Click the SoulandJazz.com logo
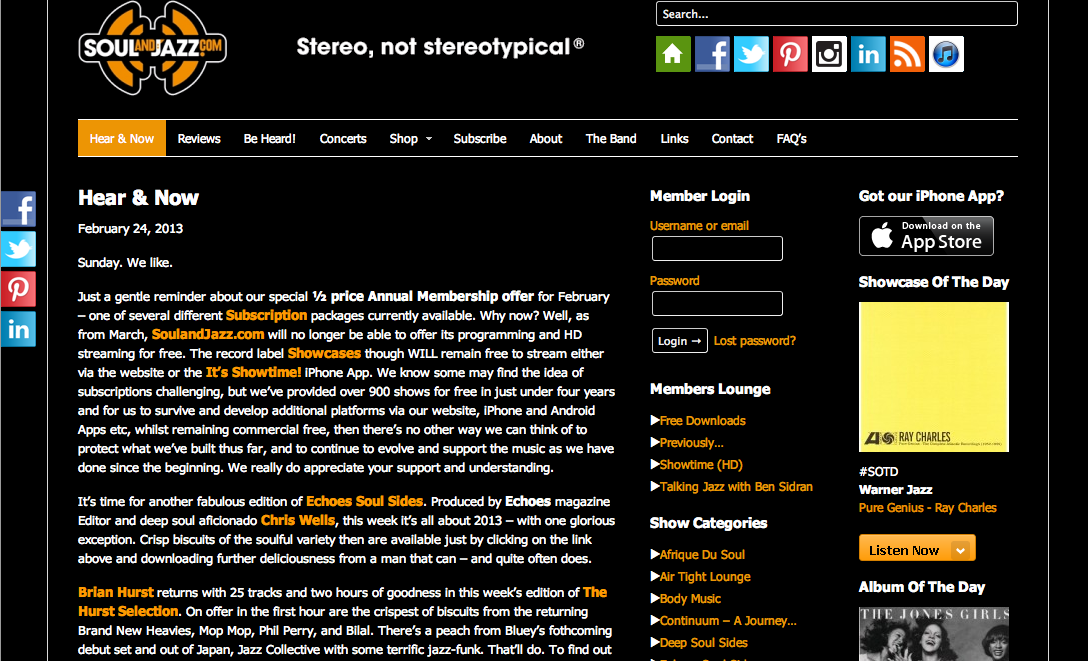1088x661 pixels. tap(153, 48)
